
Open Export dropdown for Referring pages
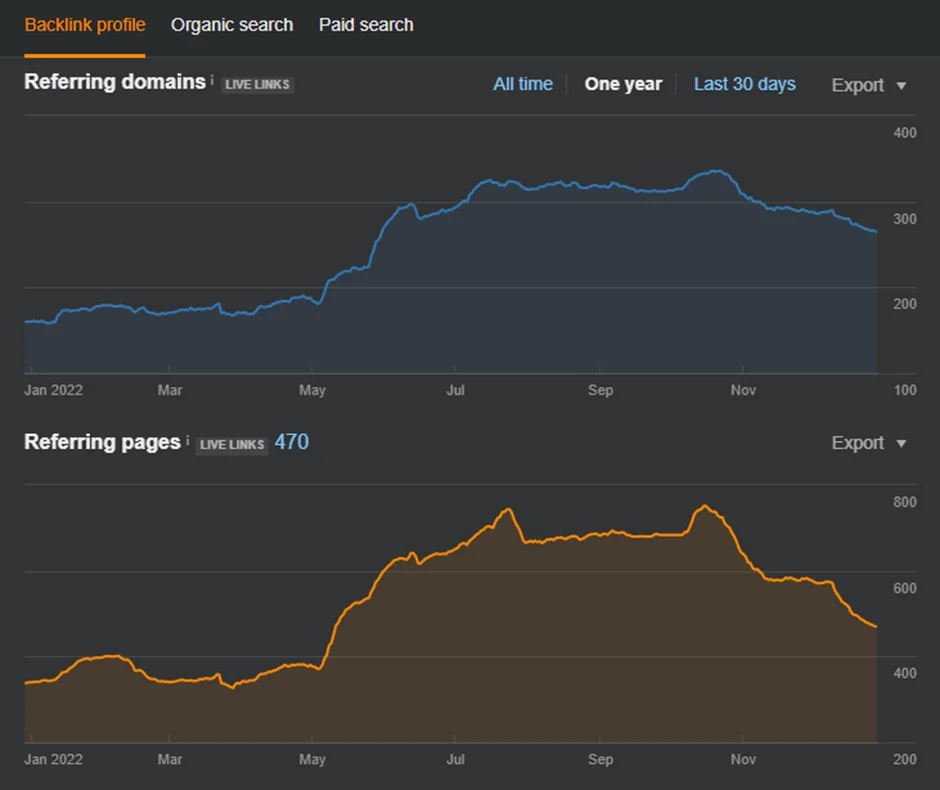pos(869,443)
